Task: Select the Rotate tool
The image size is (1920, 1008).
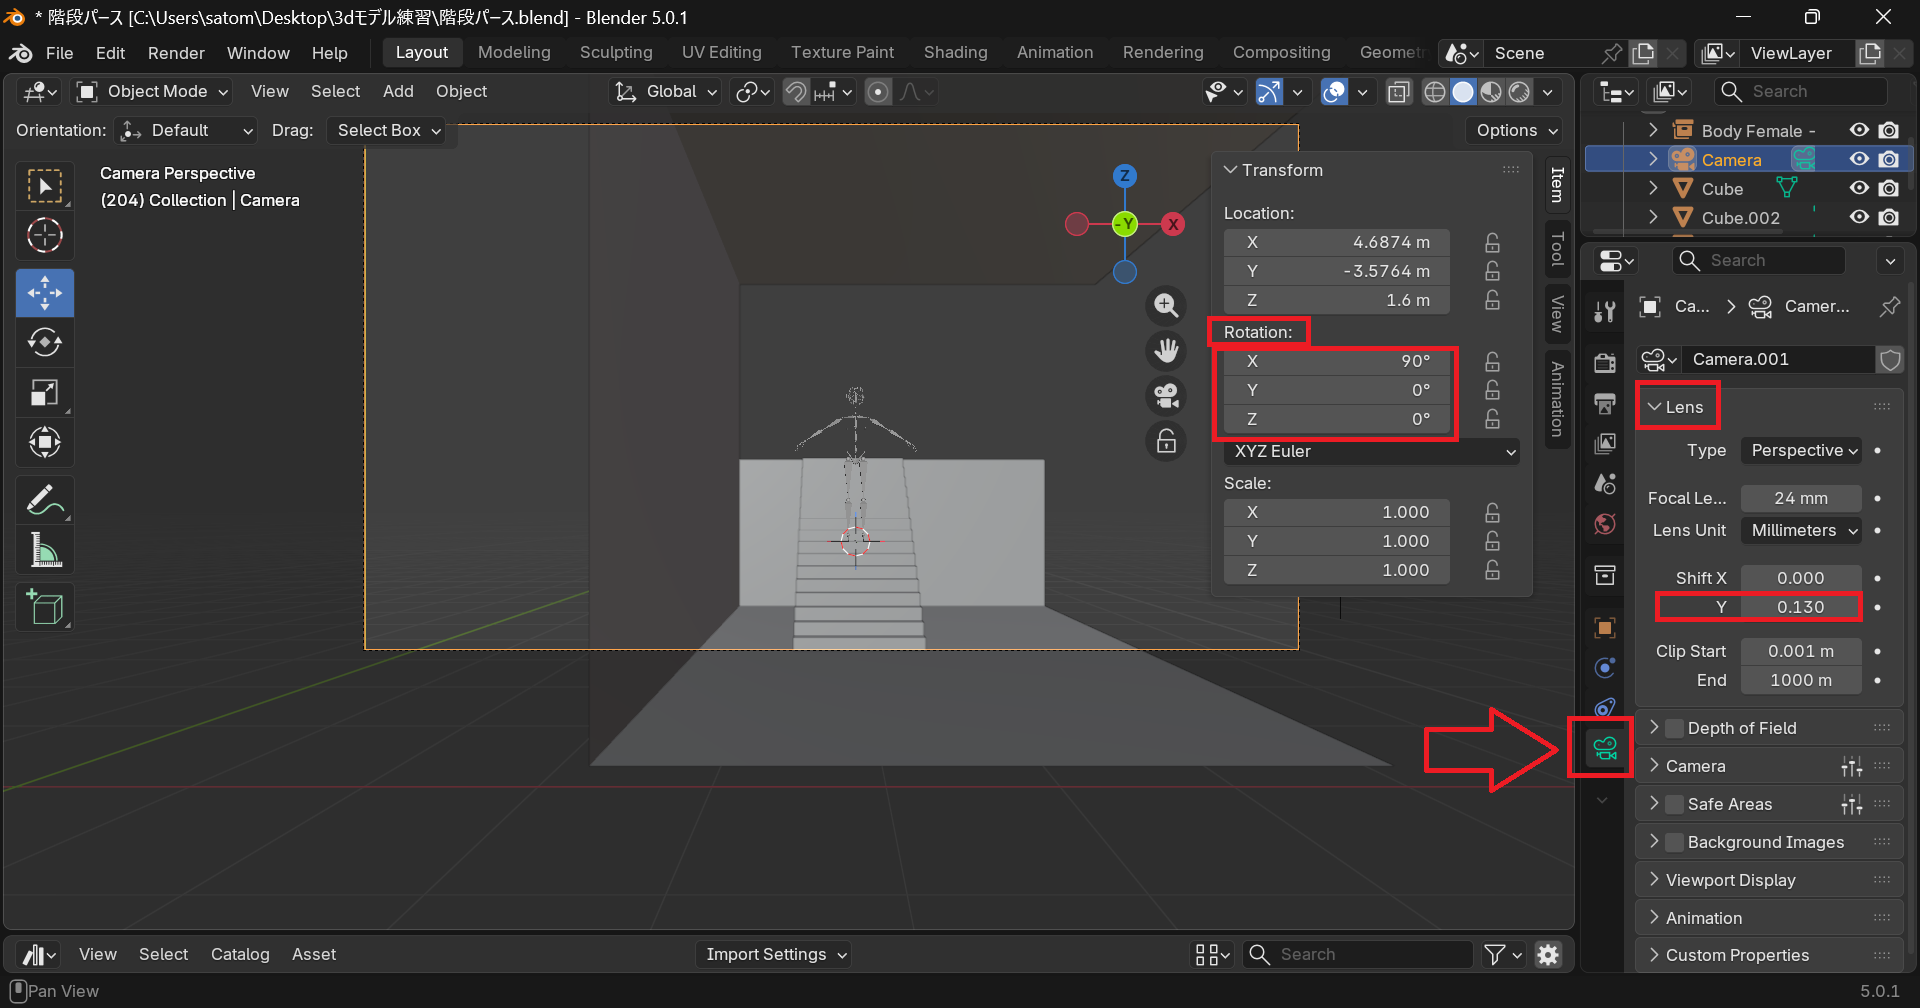Action: (x=45, y=343)
